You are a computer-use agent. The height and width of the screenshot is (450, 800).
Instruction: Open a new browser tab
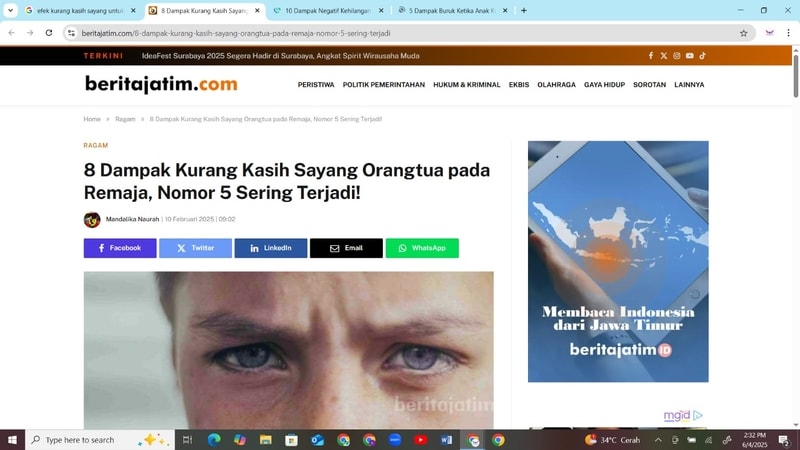click(523, 10)
